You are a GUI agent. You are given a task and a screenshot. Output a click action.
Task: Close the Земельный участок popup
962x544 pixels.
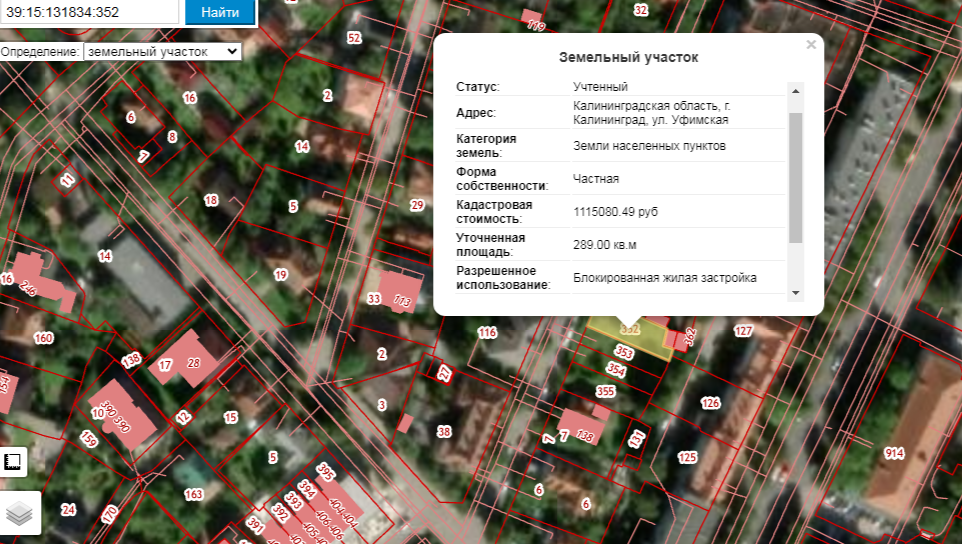(811, 44)
